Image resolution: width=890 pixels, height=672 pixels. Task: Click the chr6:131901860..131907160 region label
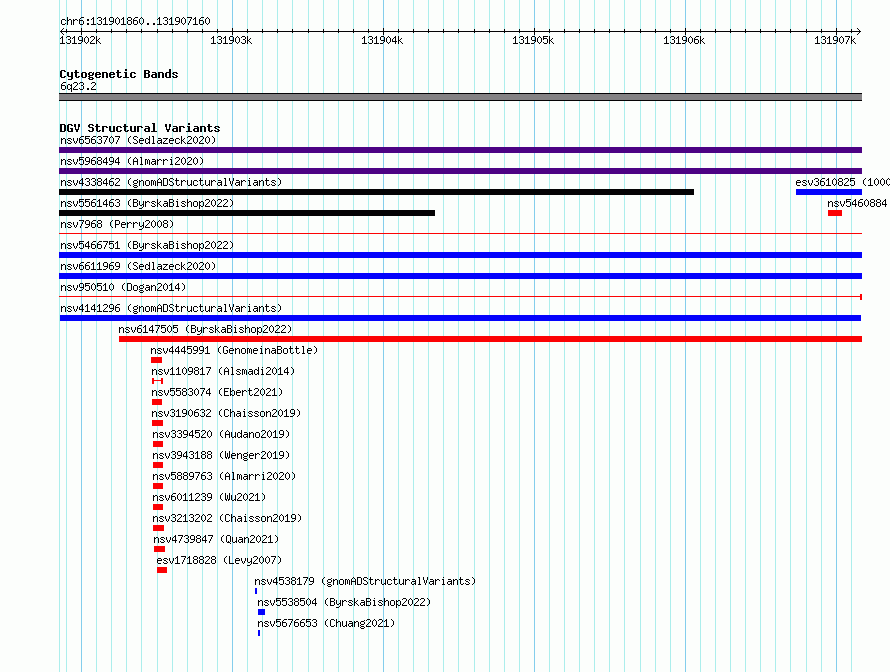[135, 21]
